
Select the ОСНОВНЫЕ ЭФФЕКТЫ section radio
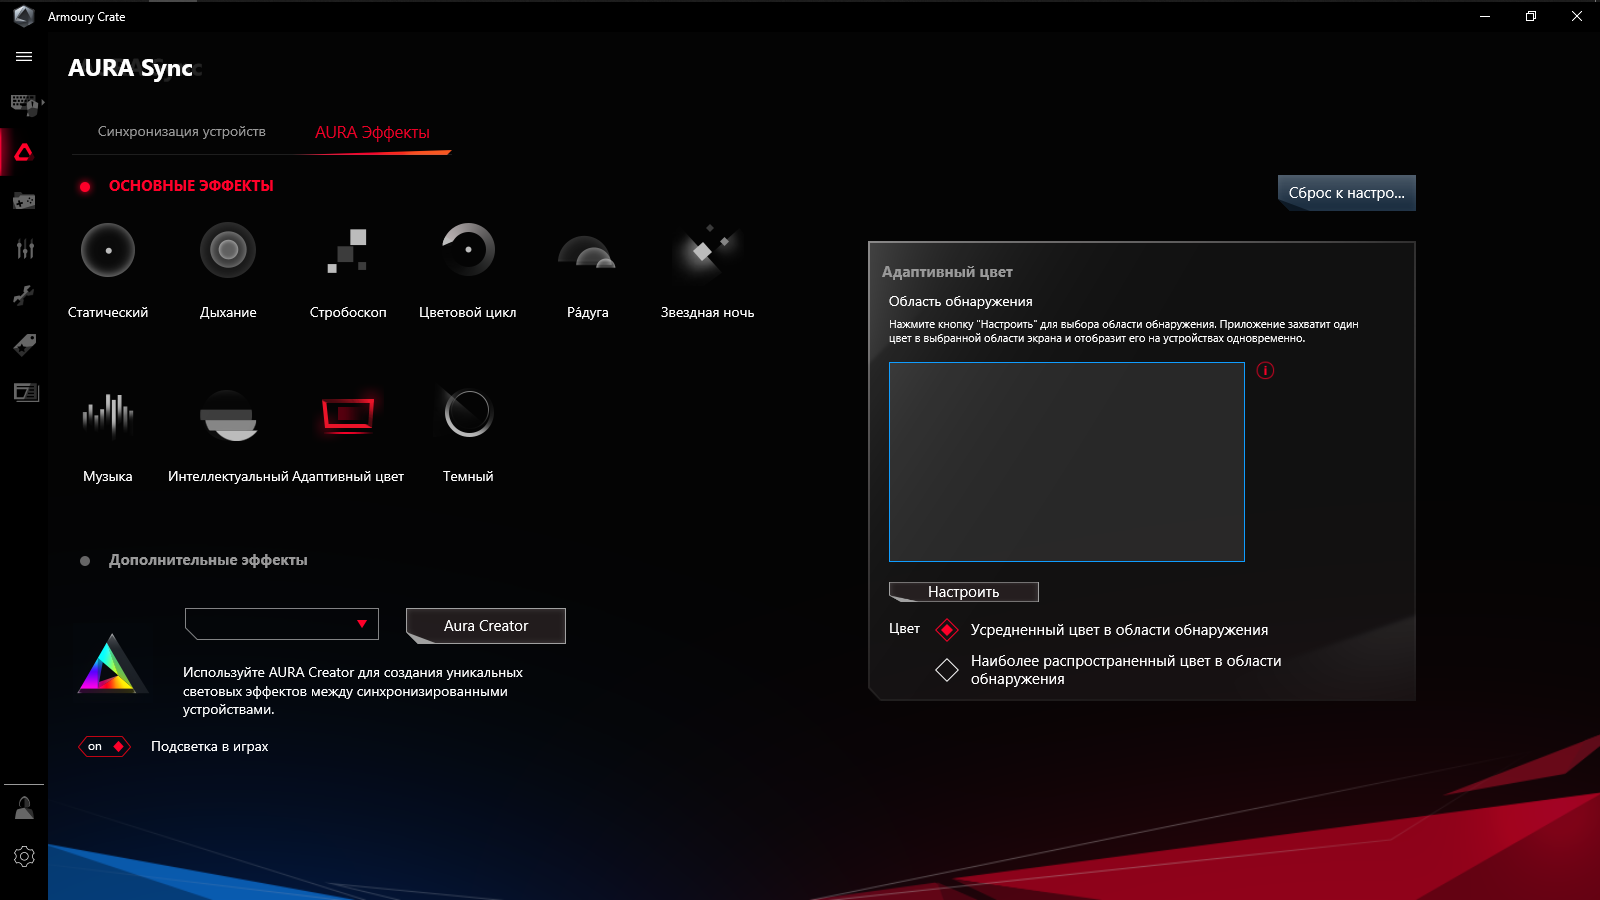[x=85, y=187]
